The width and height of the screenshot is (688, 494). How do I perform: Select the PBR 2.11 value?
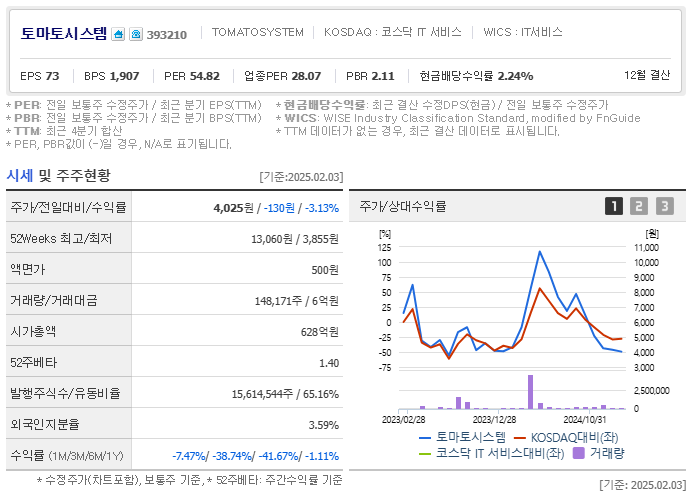pyautogui.click(x=370, y=76)
